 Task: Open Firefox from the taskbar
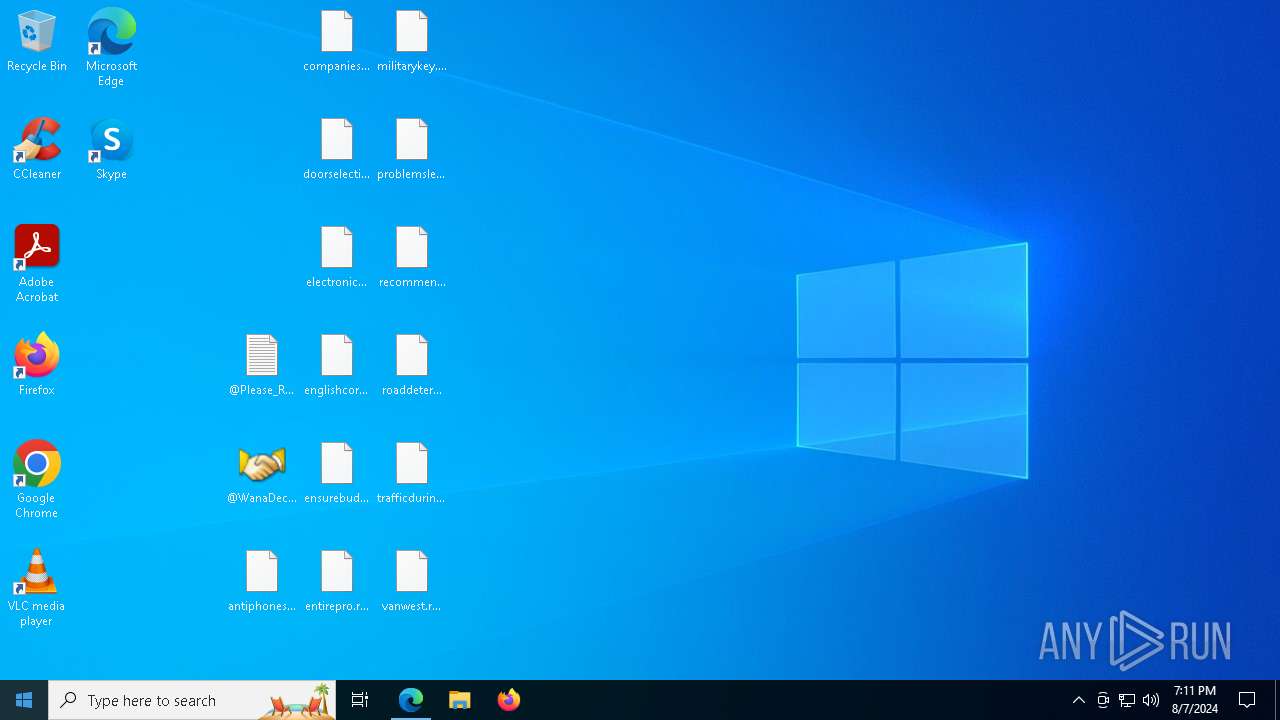tap(509, 700)
